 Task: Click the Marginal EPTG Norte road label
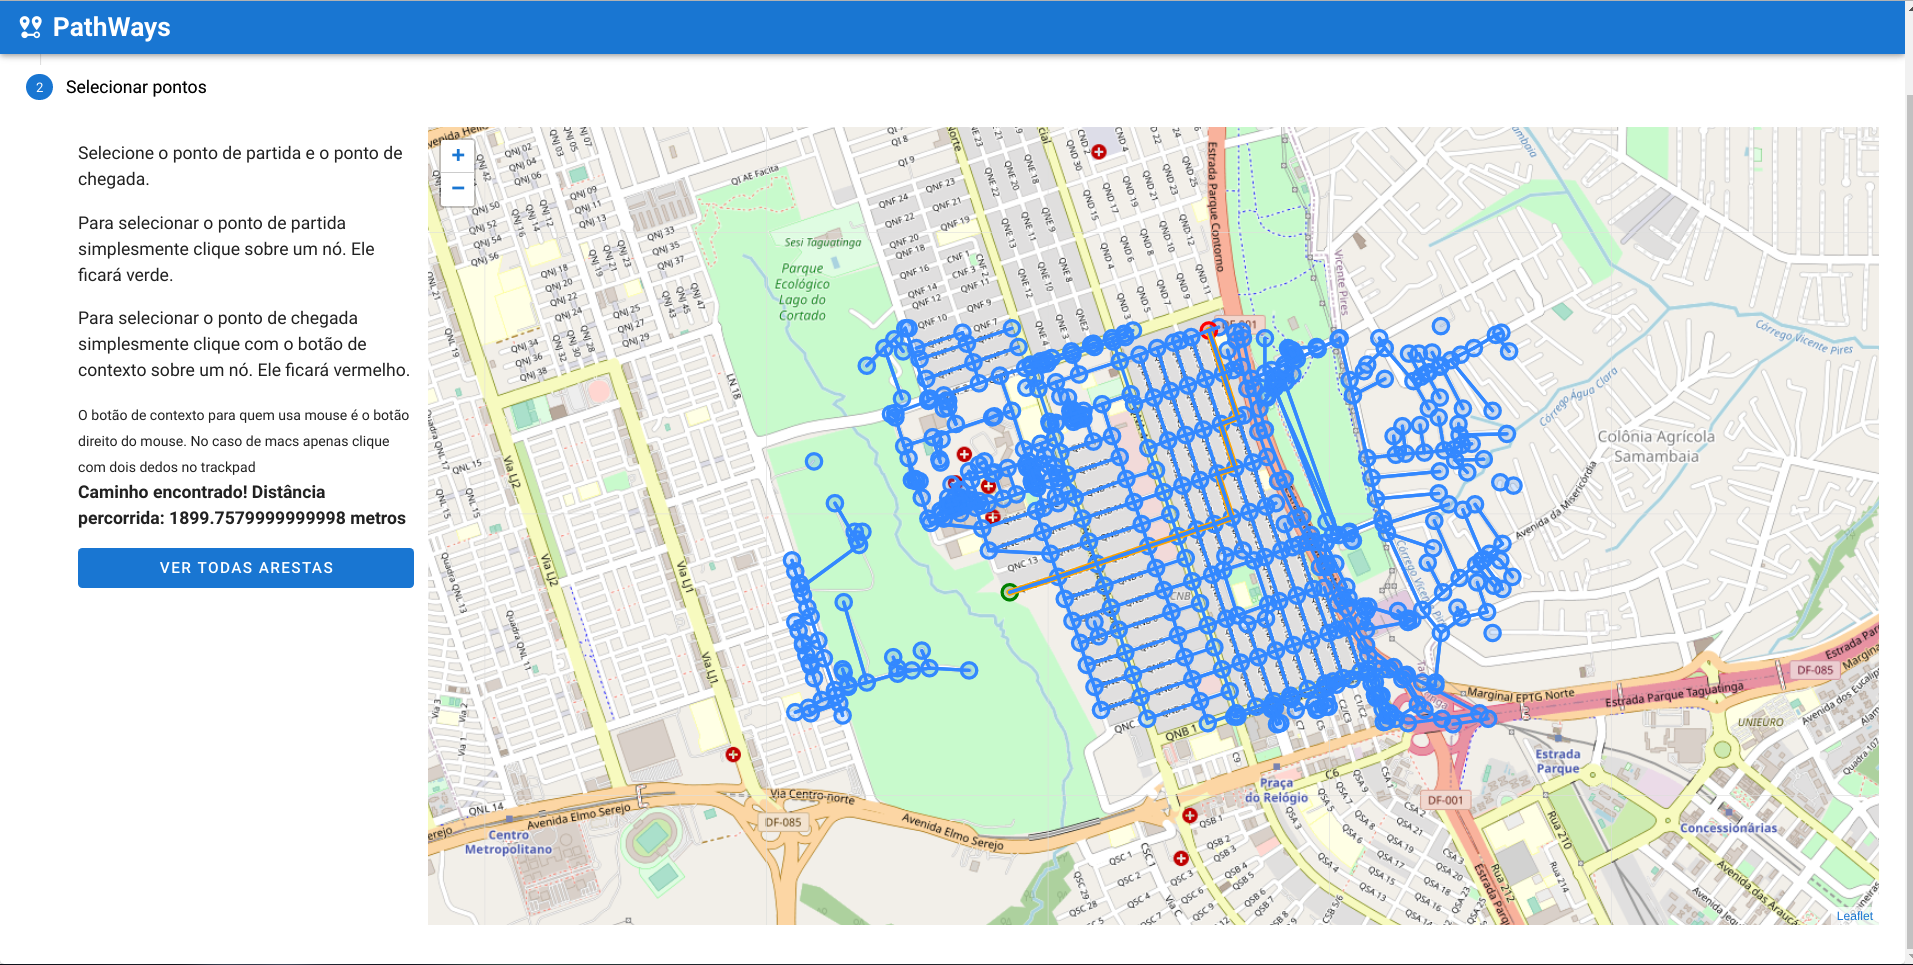1520,694
